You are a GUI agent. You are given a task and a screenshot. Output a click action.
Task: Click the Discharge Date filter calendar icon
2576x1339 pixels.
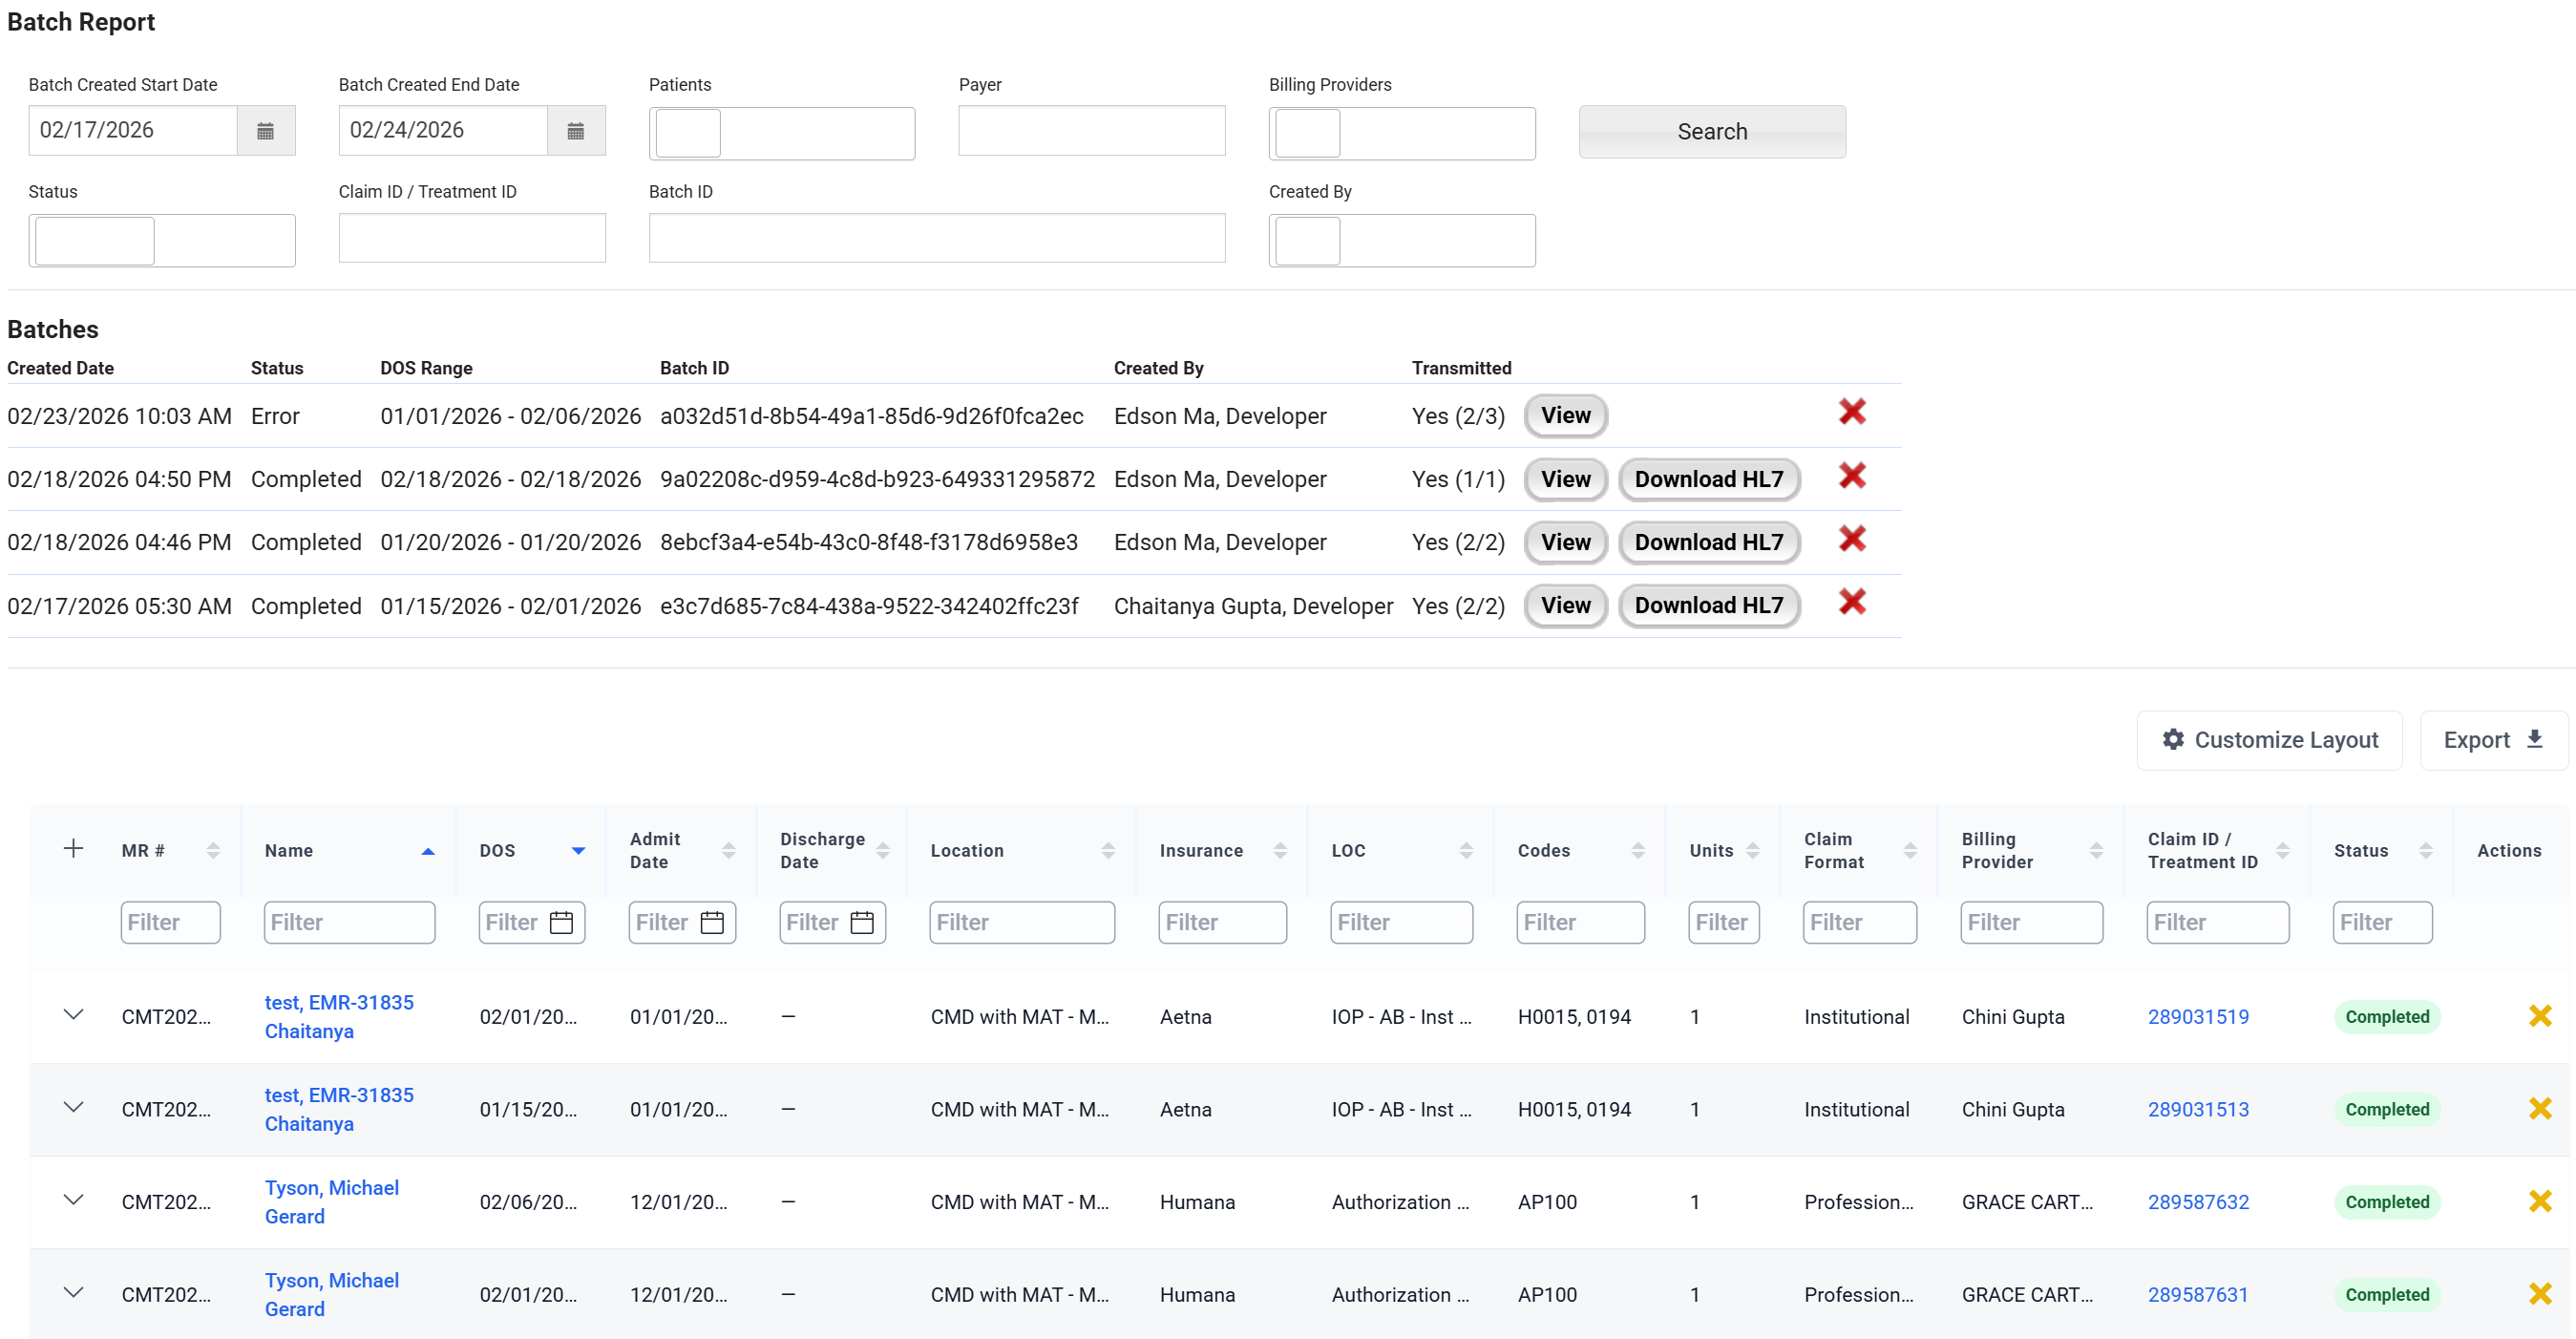[x=862, y=922]
